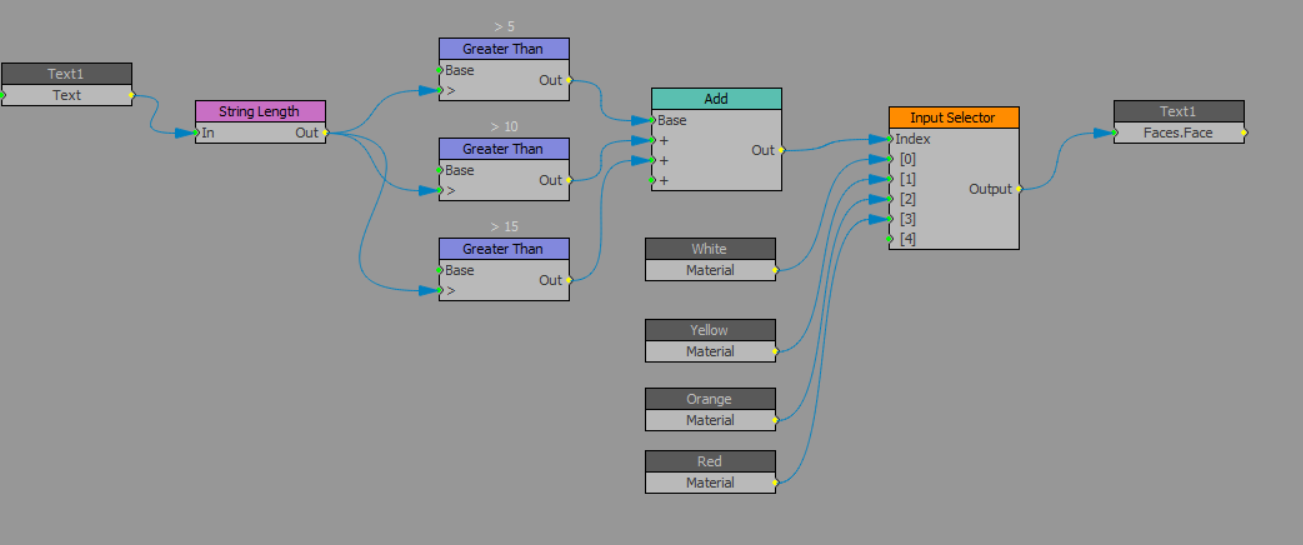The image size is (1303, 545).
Task: Click the Material output of the White node
Action: 775,270
